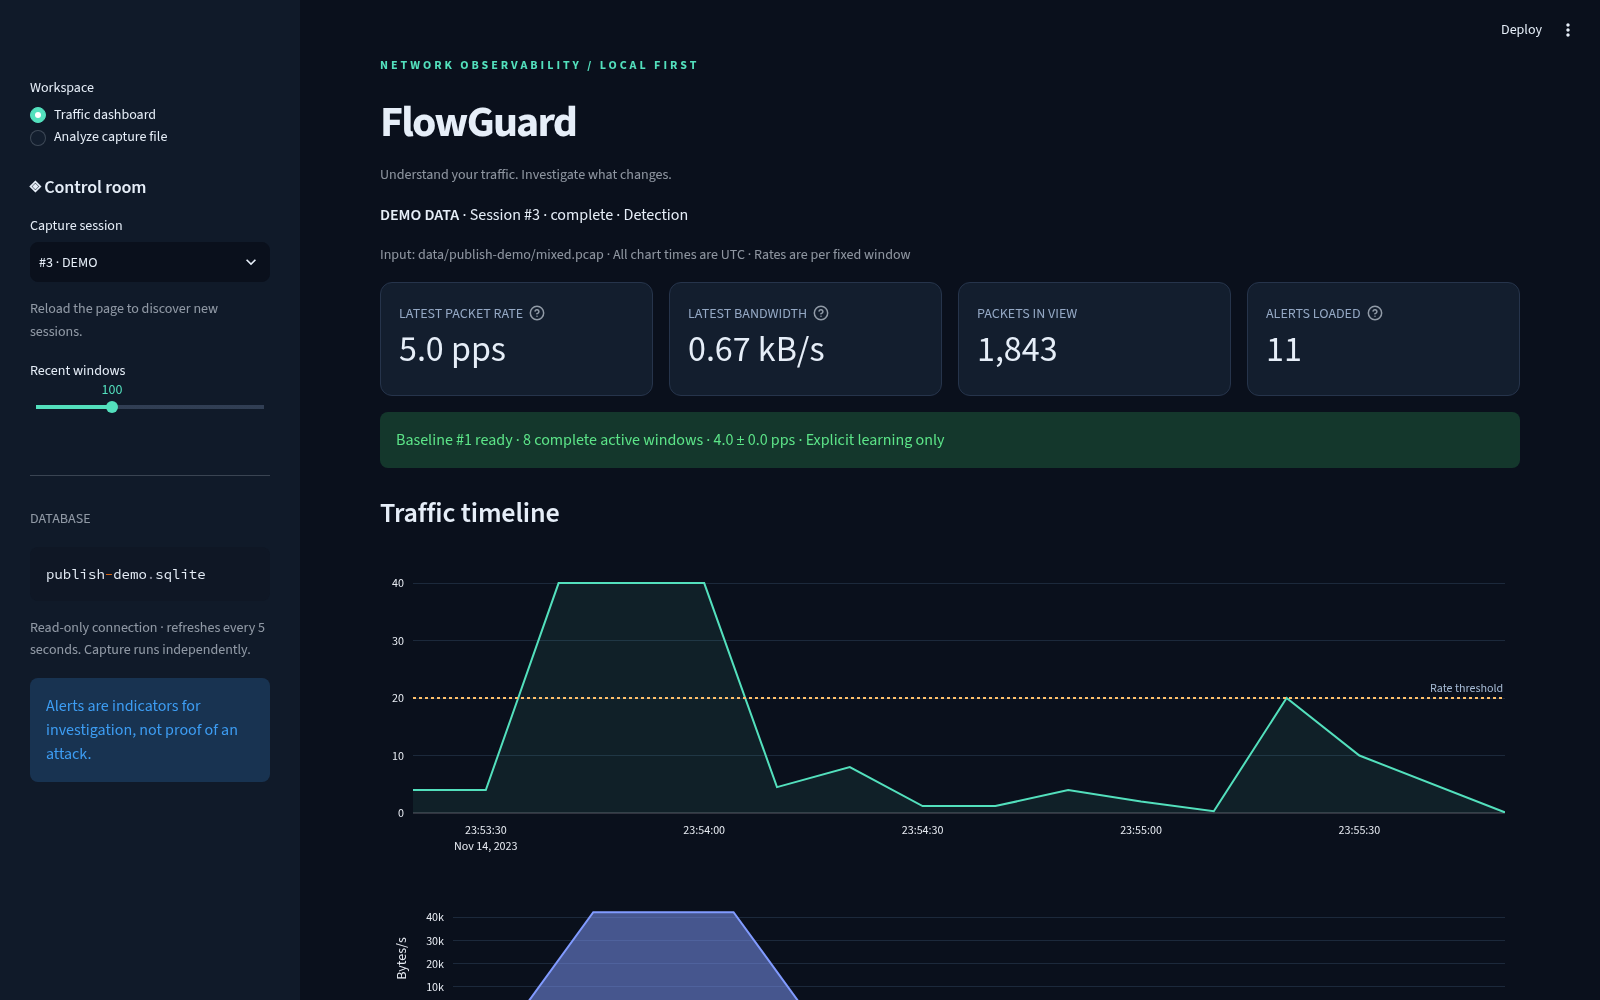Open help for Alerts Loaded metric
The image size is (1600, 1000).
tap(1375, 313)
